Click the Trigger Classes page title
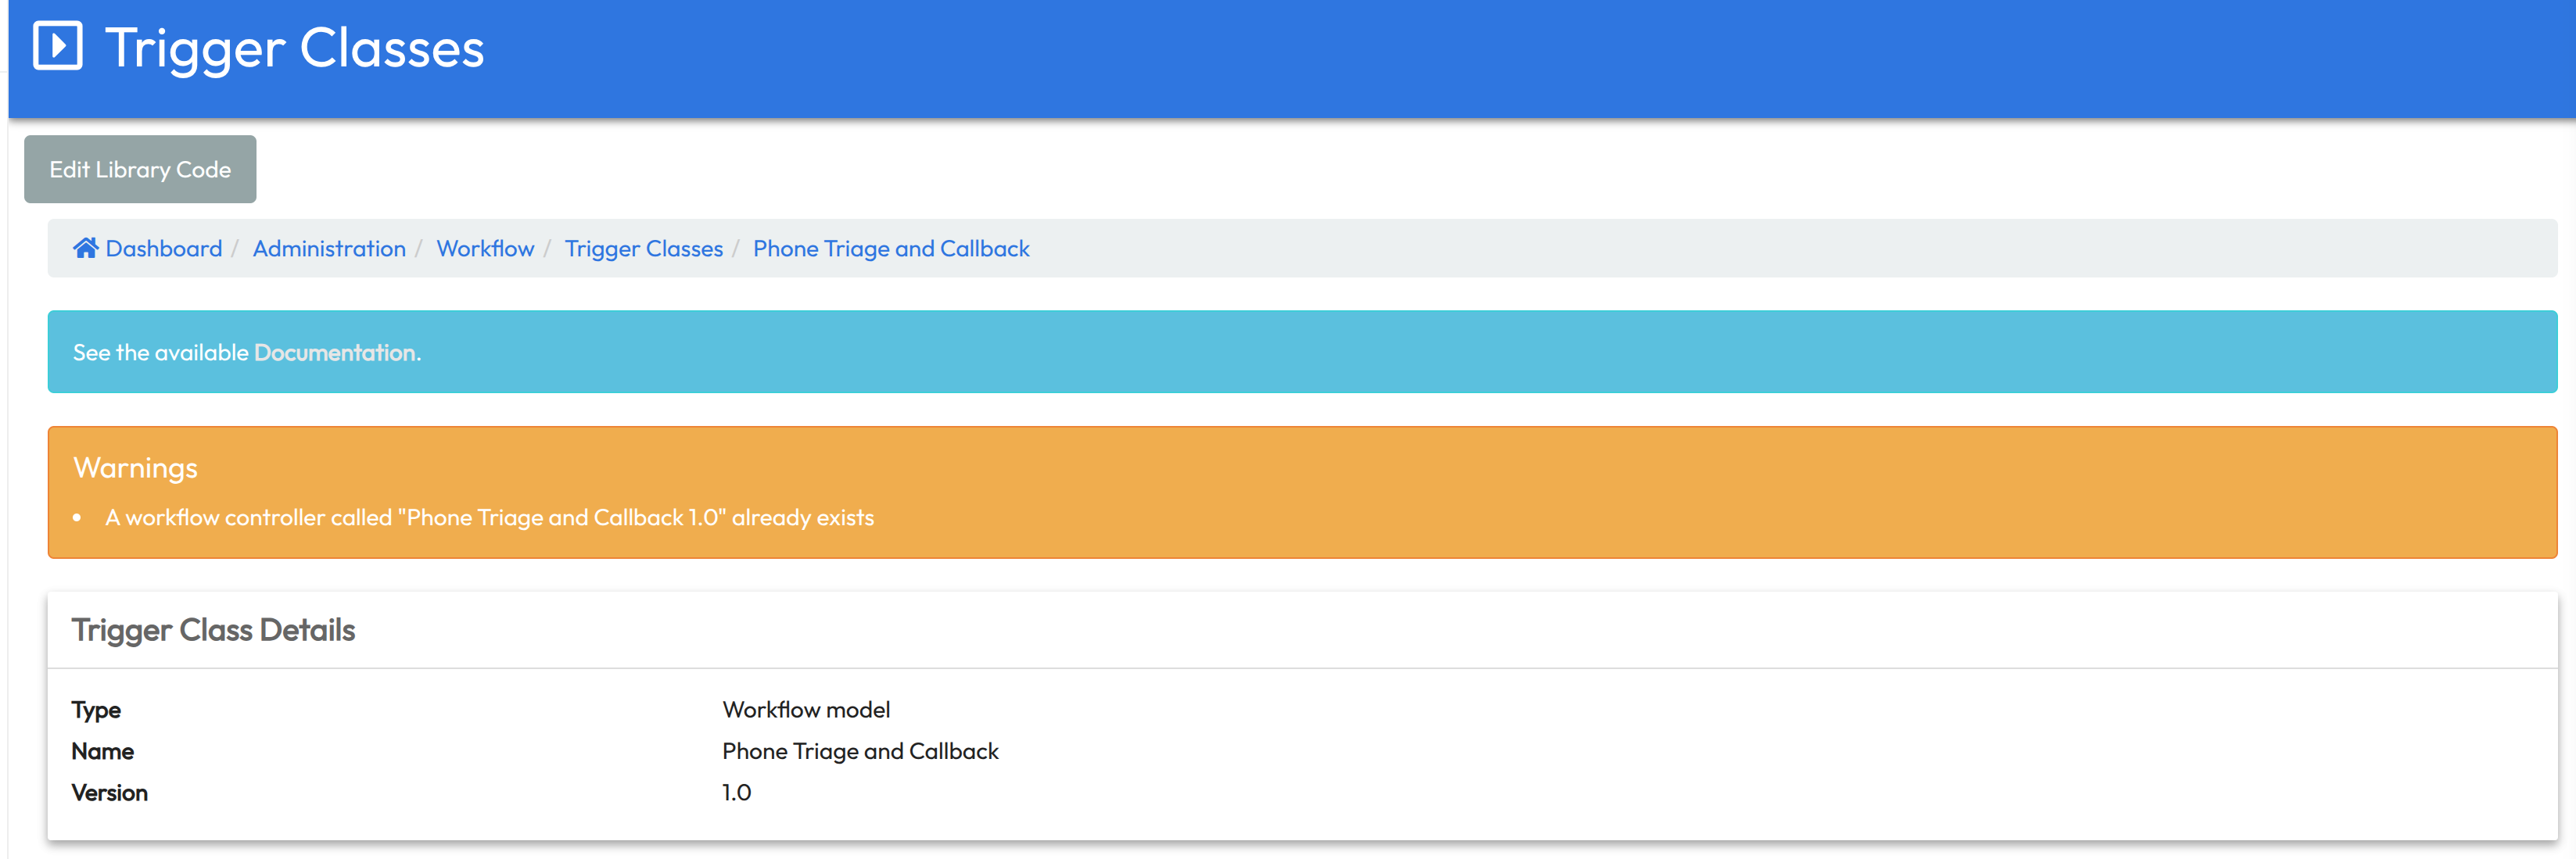Image resolution: width=2576 pixels, height=859 pixels. tap(295, 49)
